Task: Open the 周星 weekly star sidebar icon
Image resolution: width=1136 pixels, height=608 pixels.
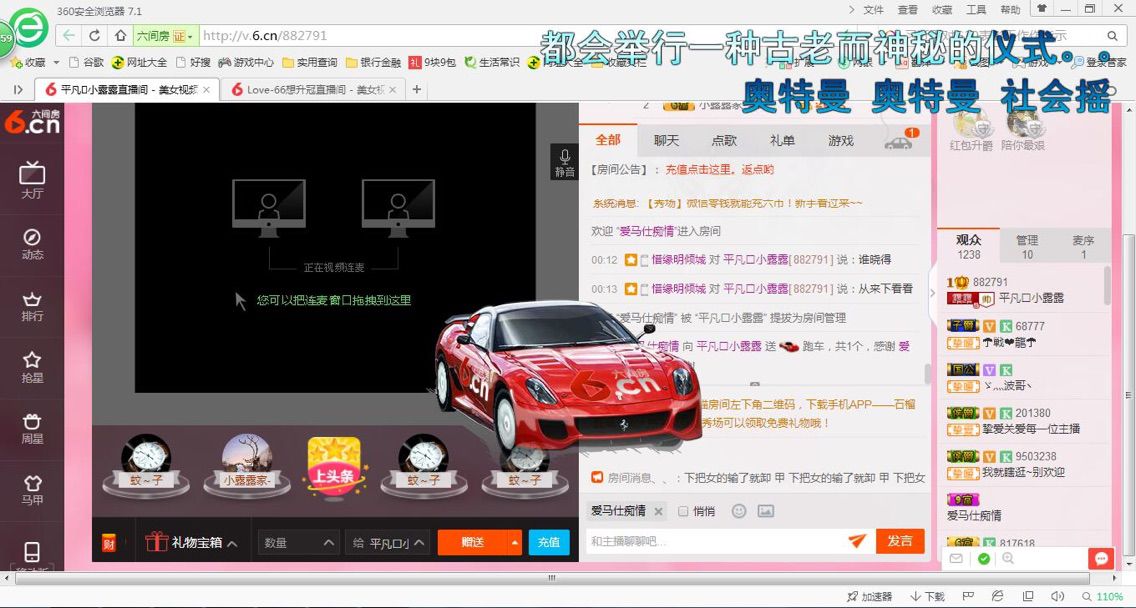Action: click(32, 429)
